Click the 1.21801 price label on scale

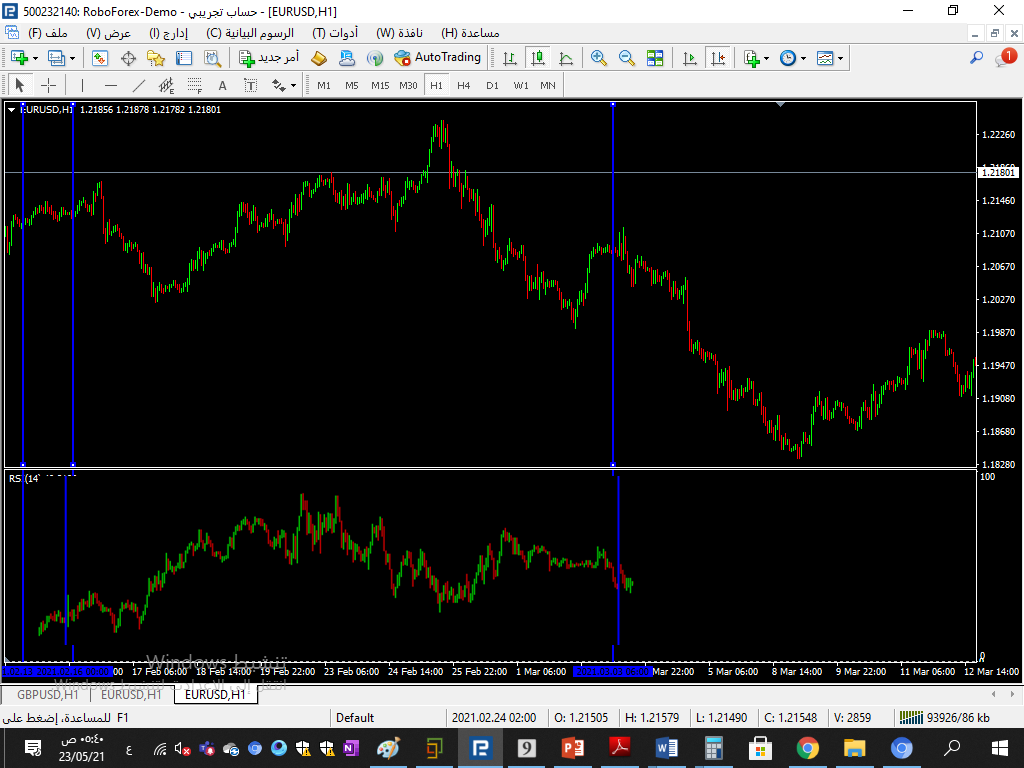coord(998,173)
